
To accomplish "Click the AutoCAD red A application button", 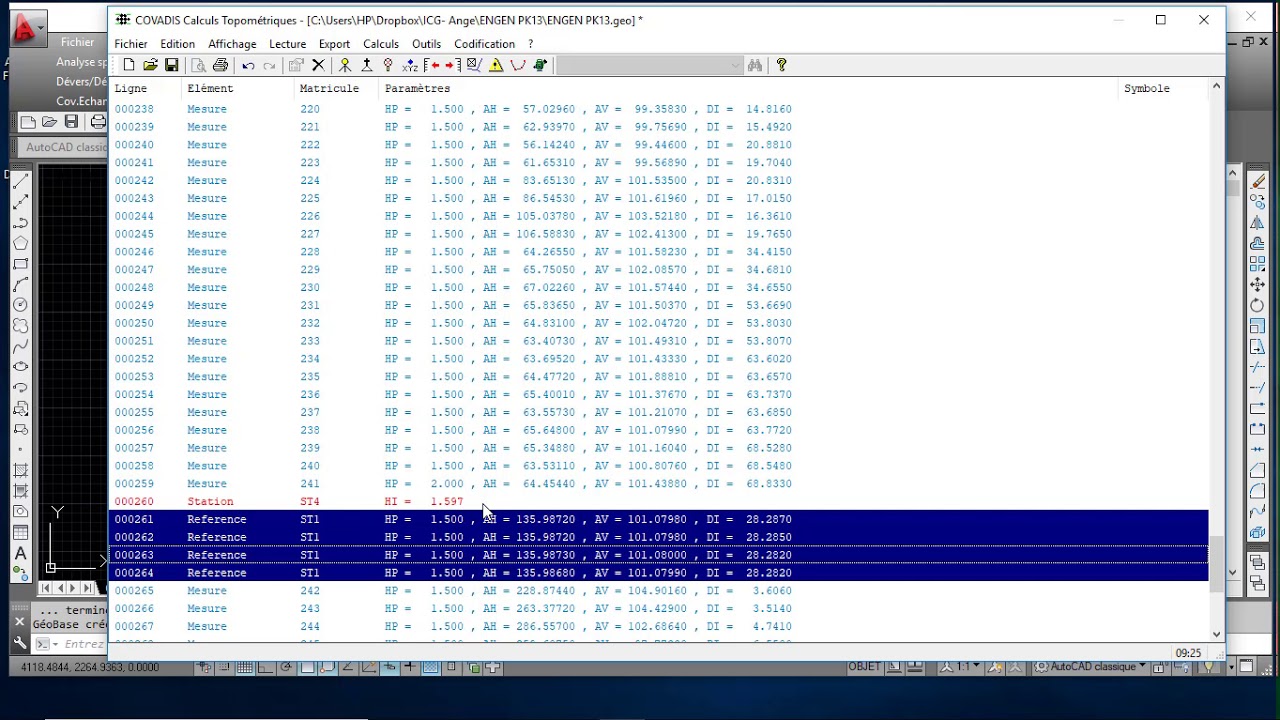I will tap(26, 29).
